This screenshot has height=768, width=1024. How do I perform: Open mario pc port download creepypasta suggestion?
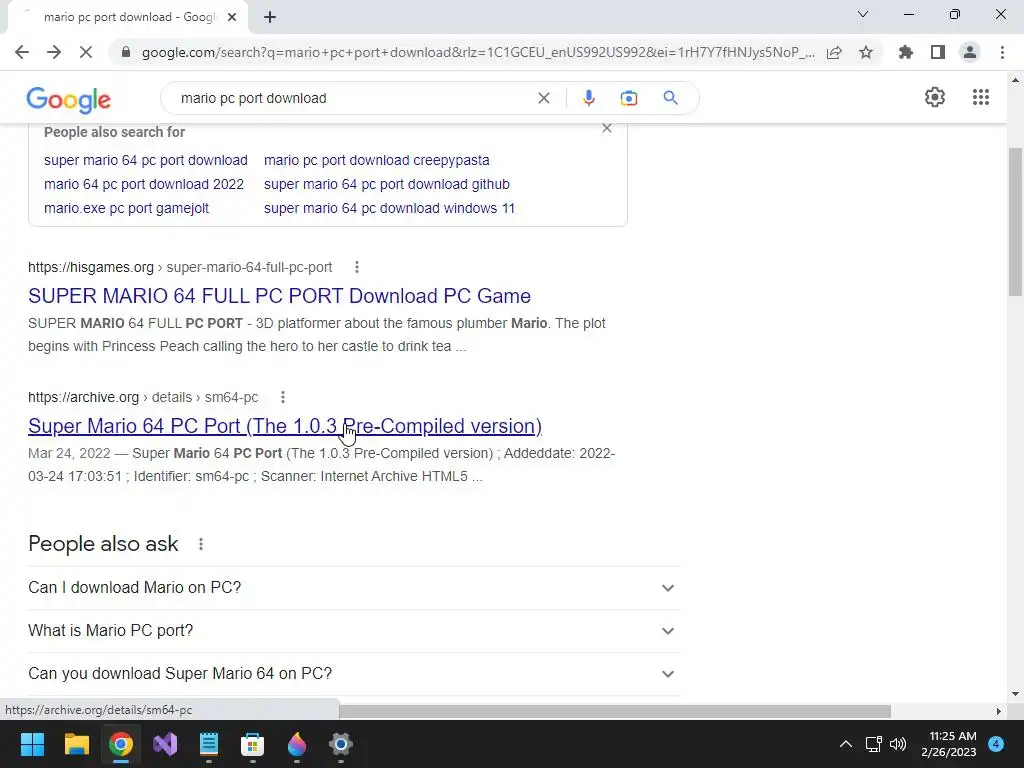point(376,160)
